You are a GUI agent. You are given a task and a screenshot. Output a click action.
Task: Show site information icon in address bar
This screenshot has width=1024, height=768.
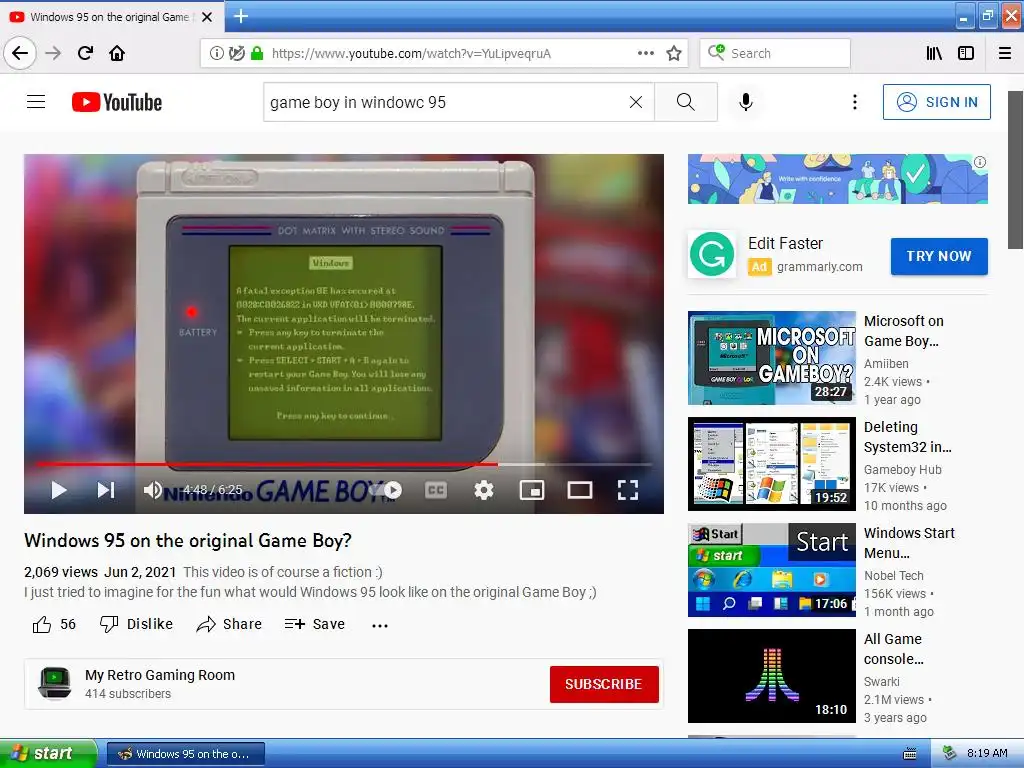(216, 54)
